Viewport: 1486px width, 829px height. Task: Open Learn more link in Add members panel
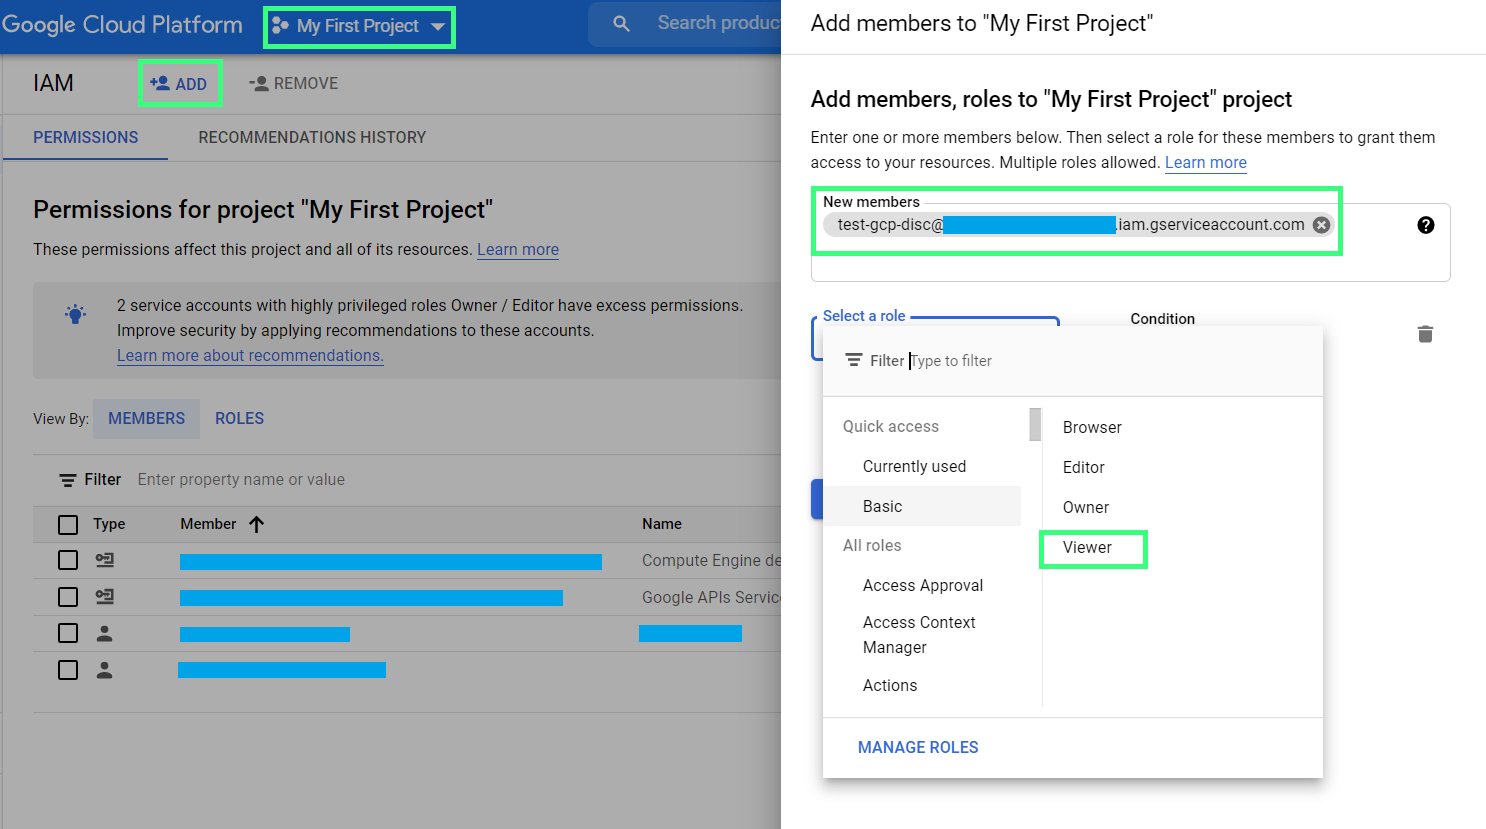point(1206,162)
